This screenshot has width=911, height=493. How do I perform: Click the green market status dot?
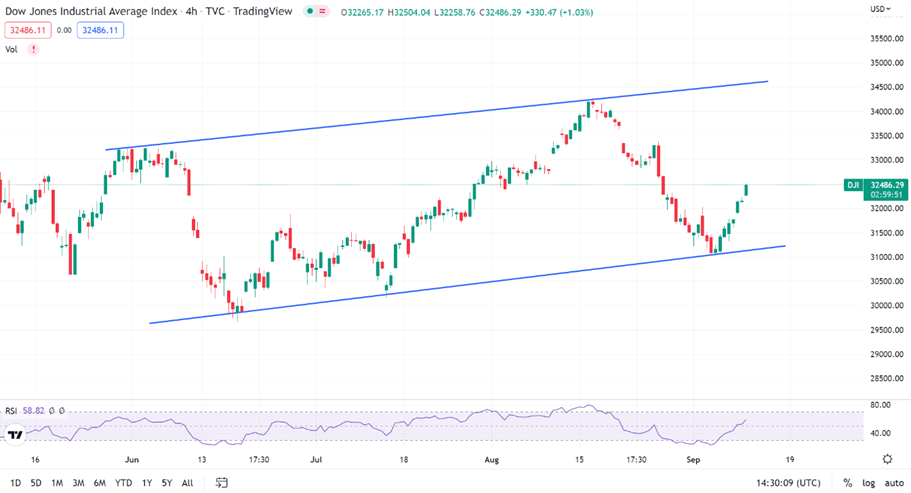click(310, 12)
